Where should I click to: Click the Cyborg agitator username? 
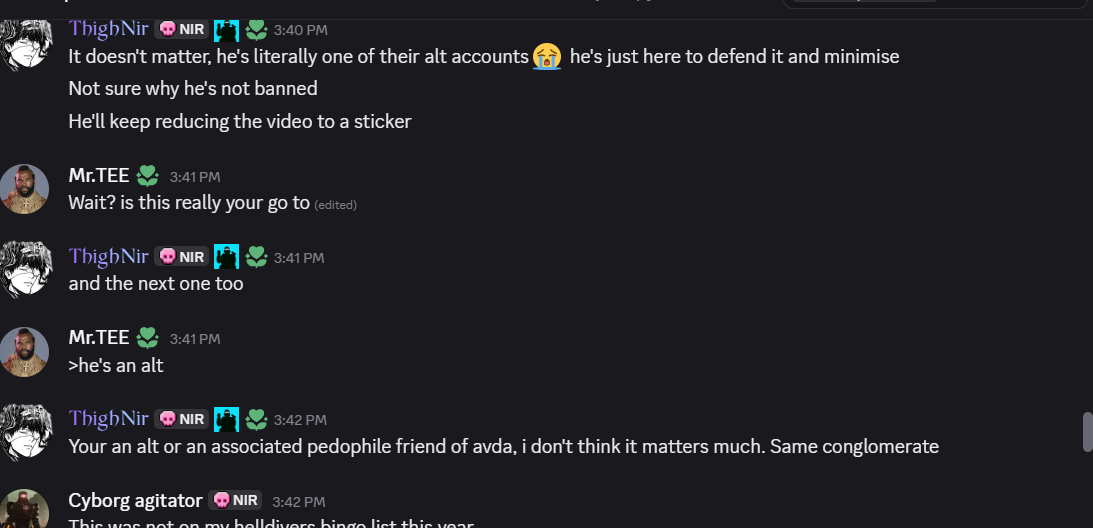(135, 500)
